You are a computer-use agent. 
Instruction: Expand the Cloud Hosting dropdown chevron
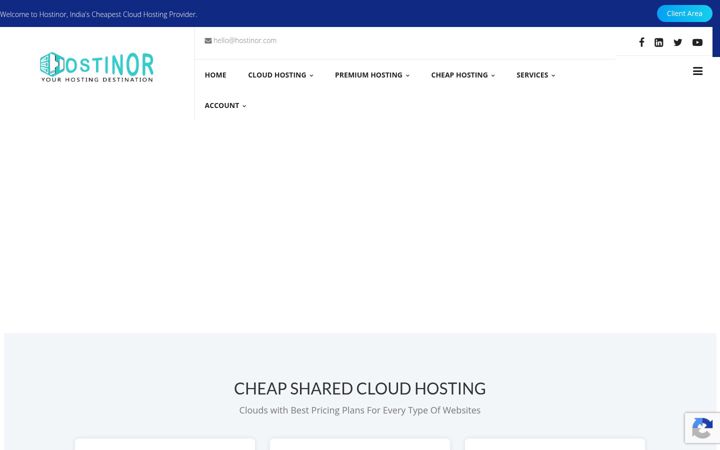coord(311,76)
